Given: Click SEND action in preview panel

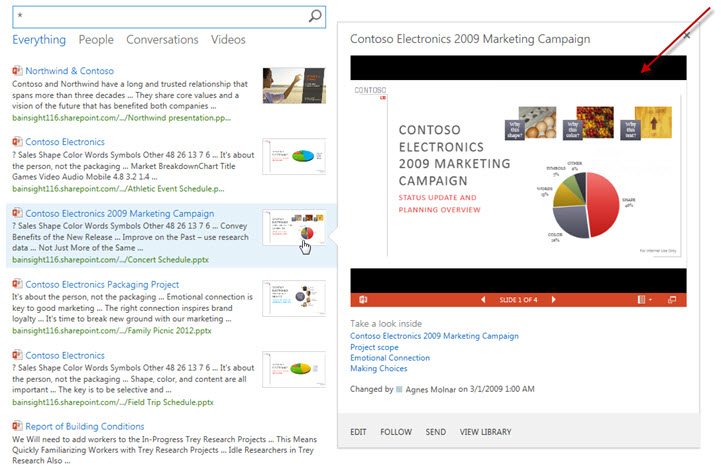Looking at the screenshot, I should point(435,432).
